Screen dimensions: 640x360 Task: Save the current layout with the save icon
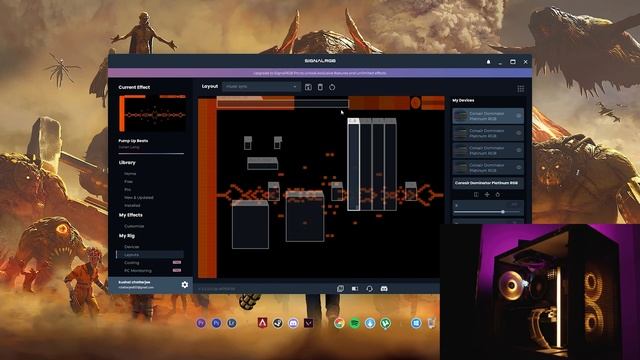pos(308,87)
